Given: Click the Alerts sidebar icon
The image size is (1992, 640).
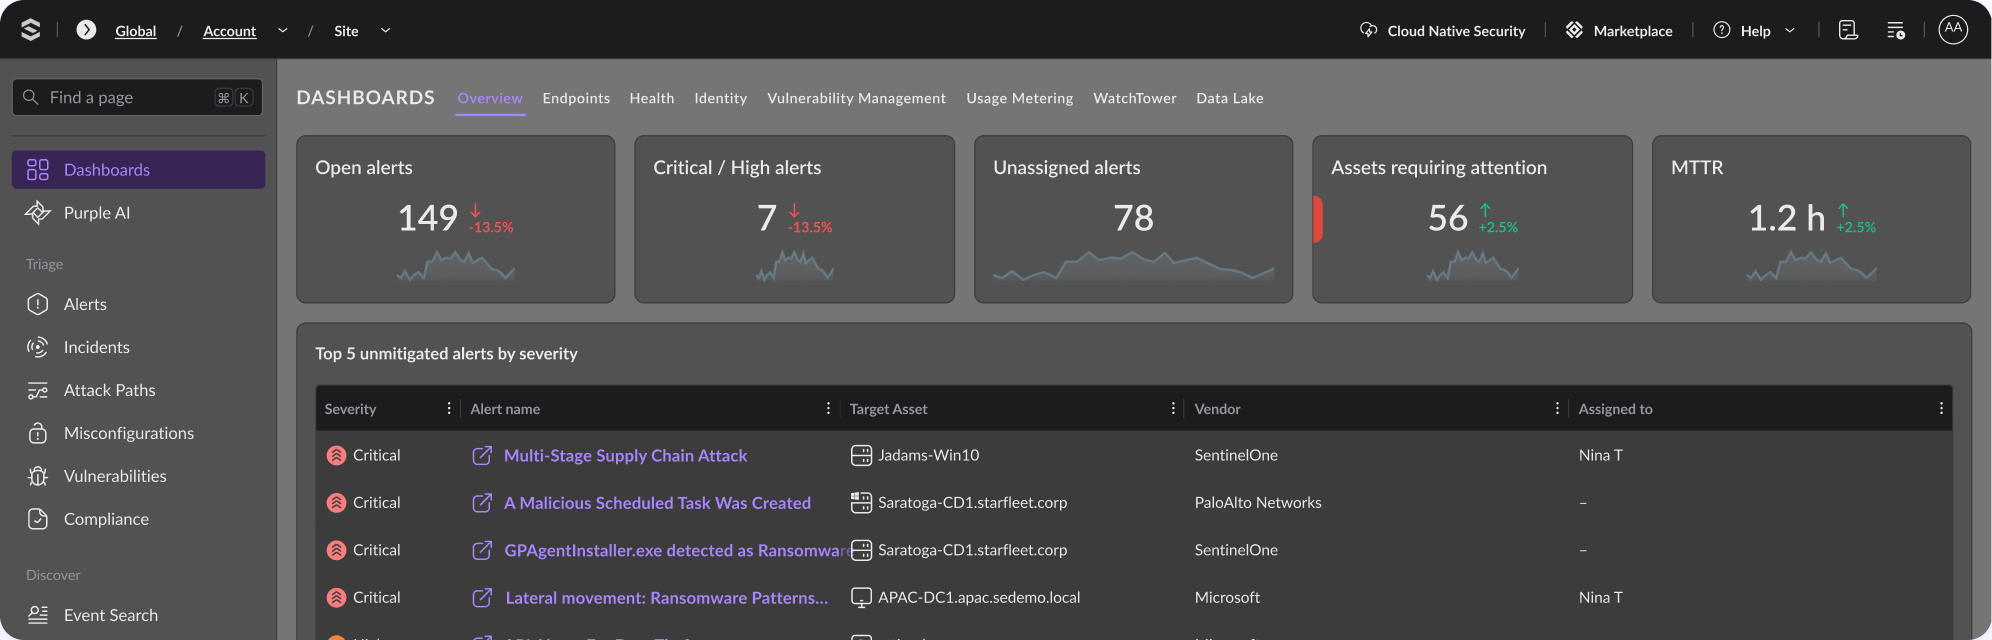Looking at the screenshot, I should [38, 304].
